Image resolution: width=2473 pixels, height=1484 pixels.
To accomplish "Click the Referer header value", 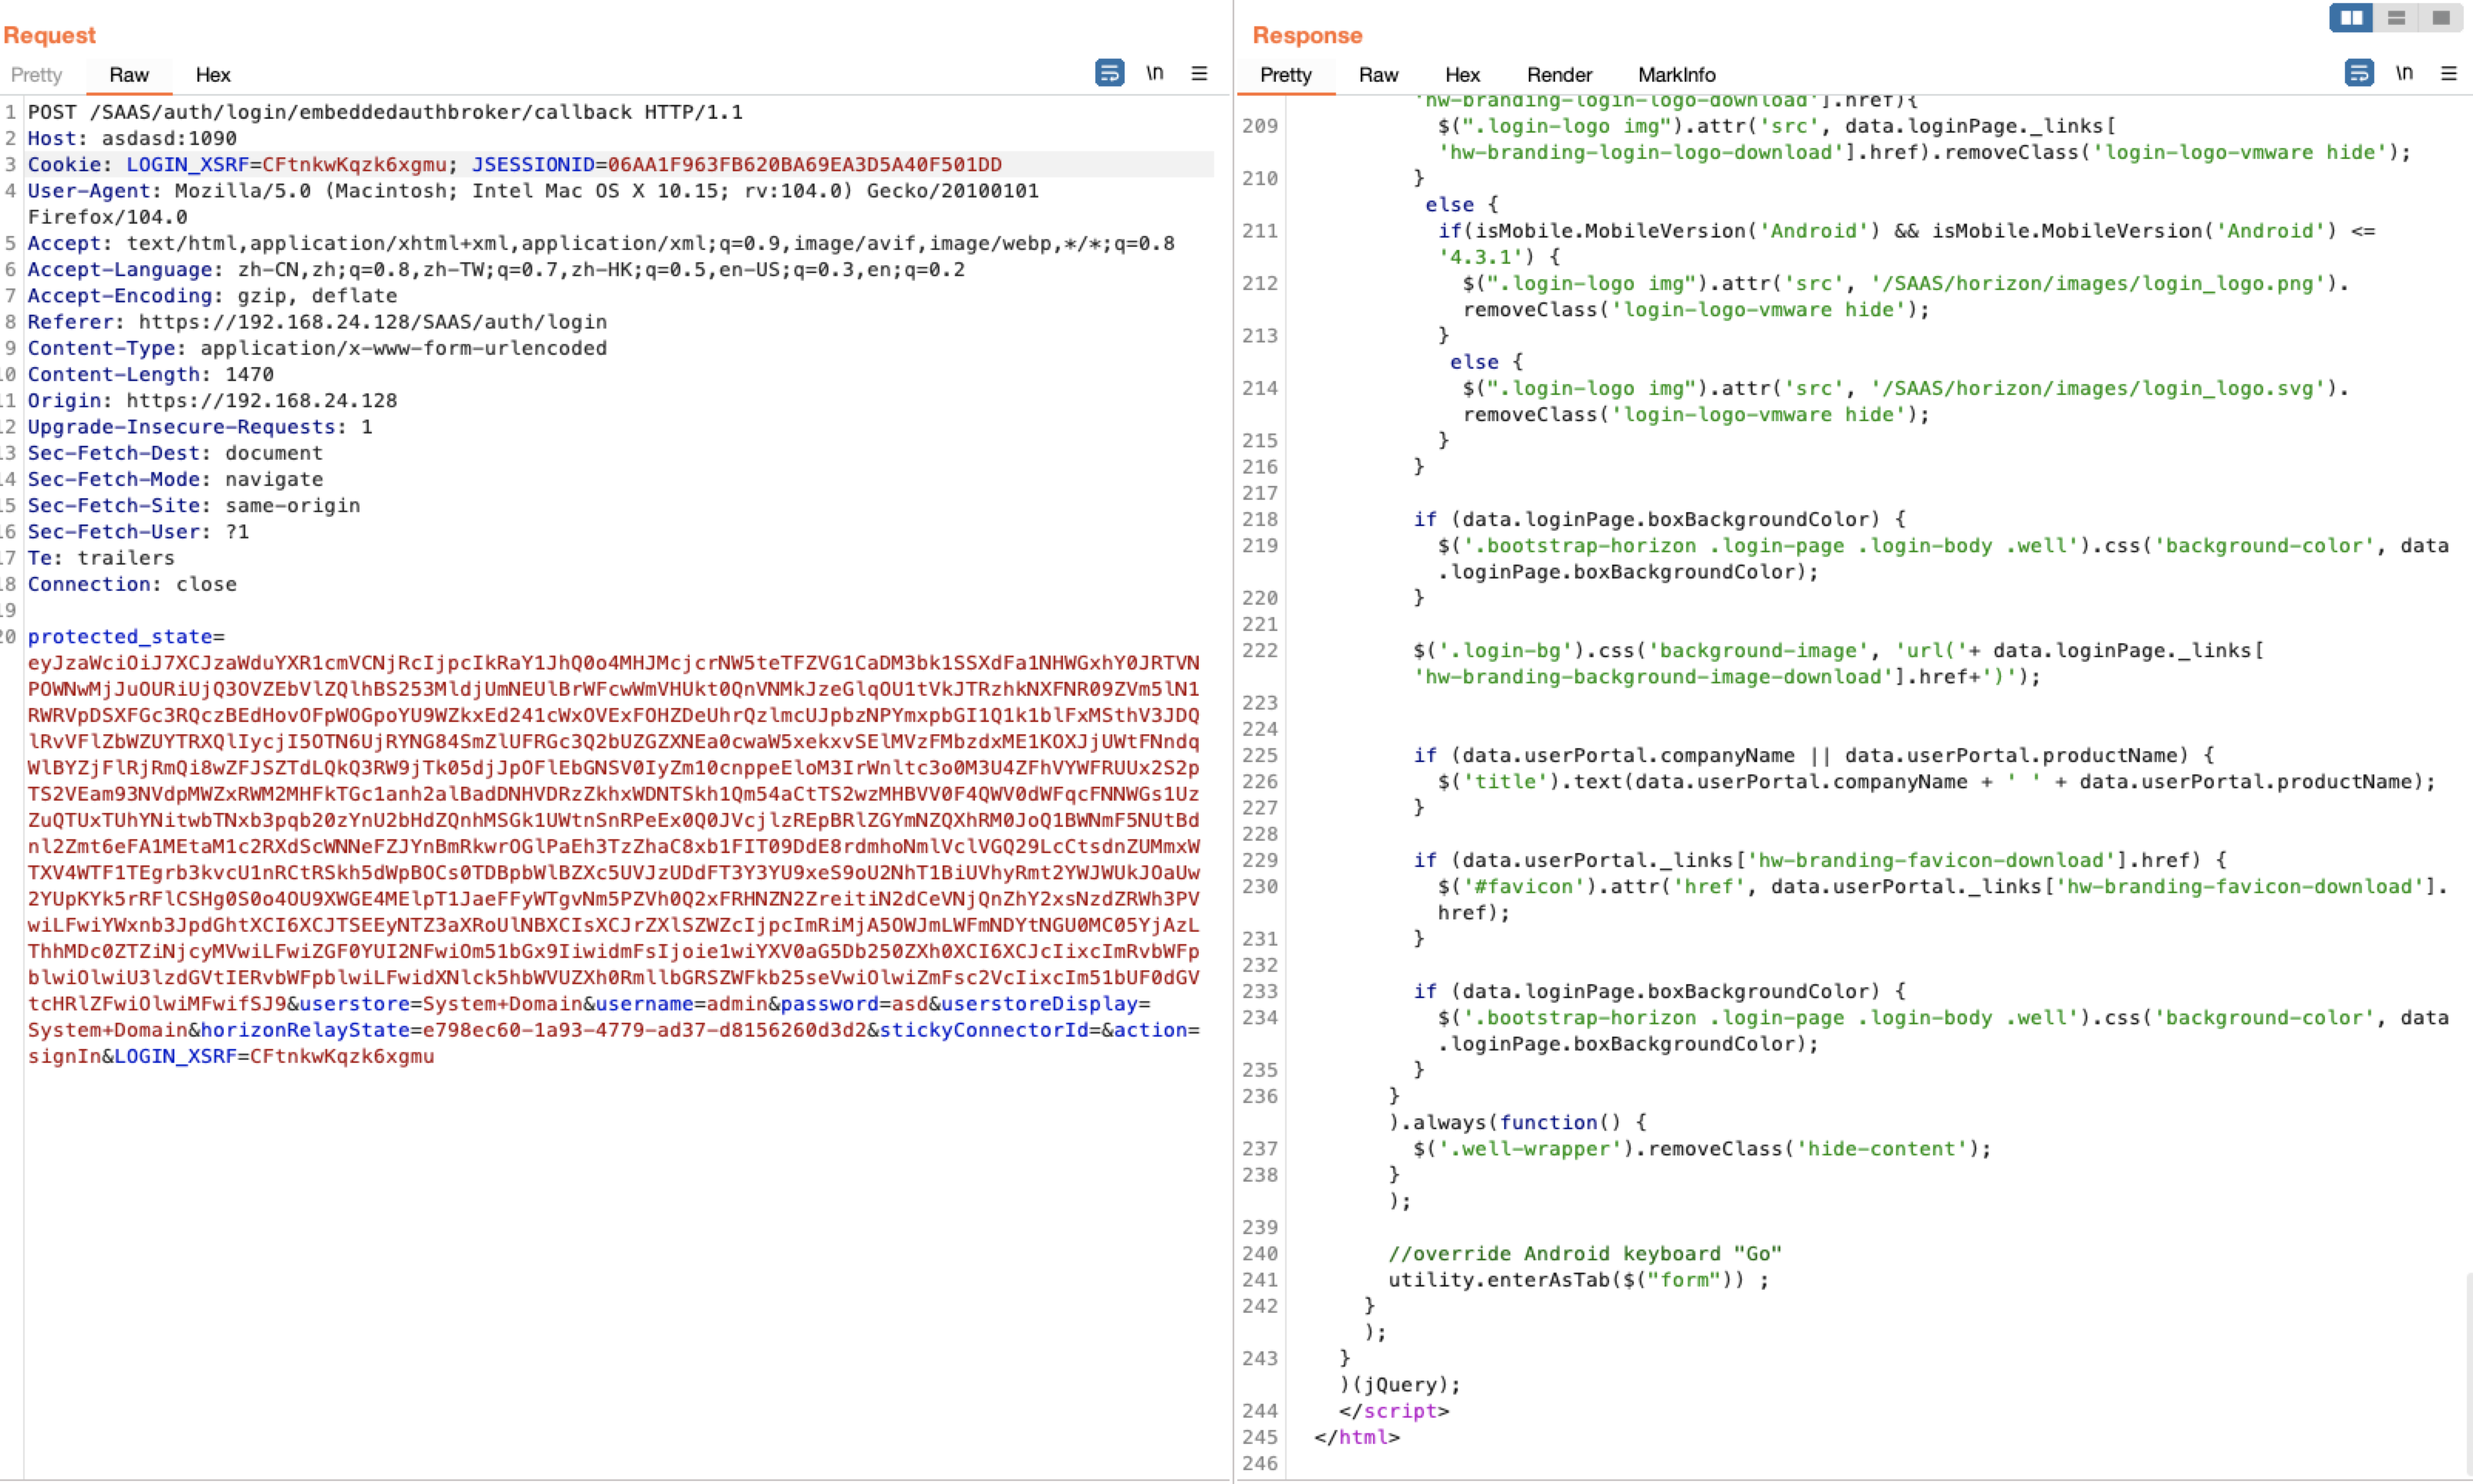I will pyautogui.click(x=372, y=322).
